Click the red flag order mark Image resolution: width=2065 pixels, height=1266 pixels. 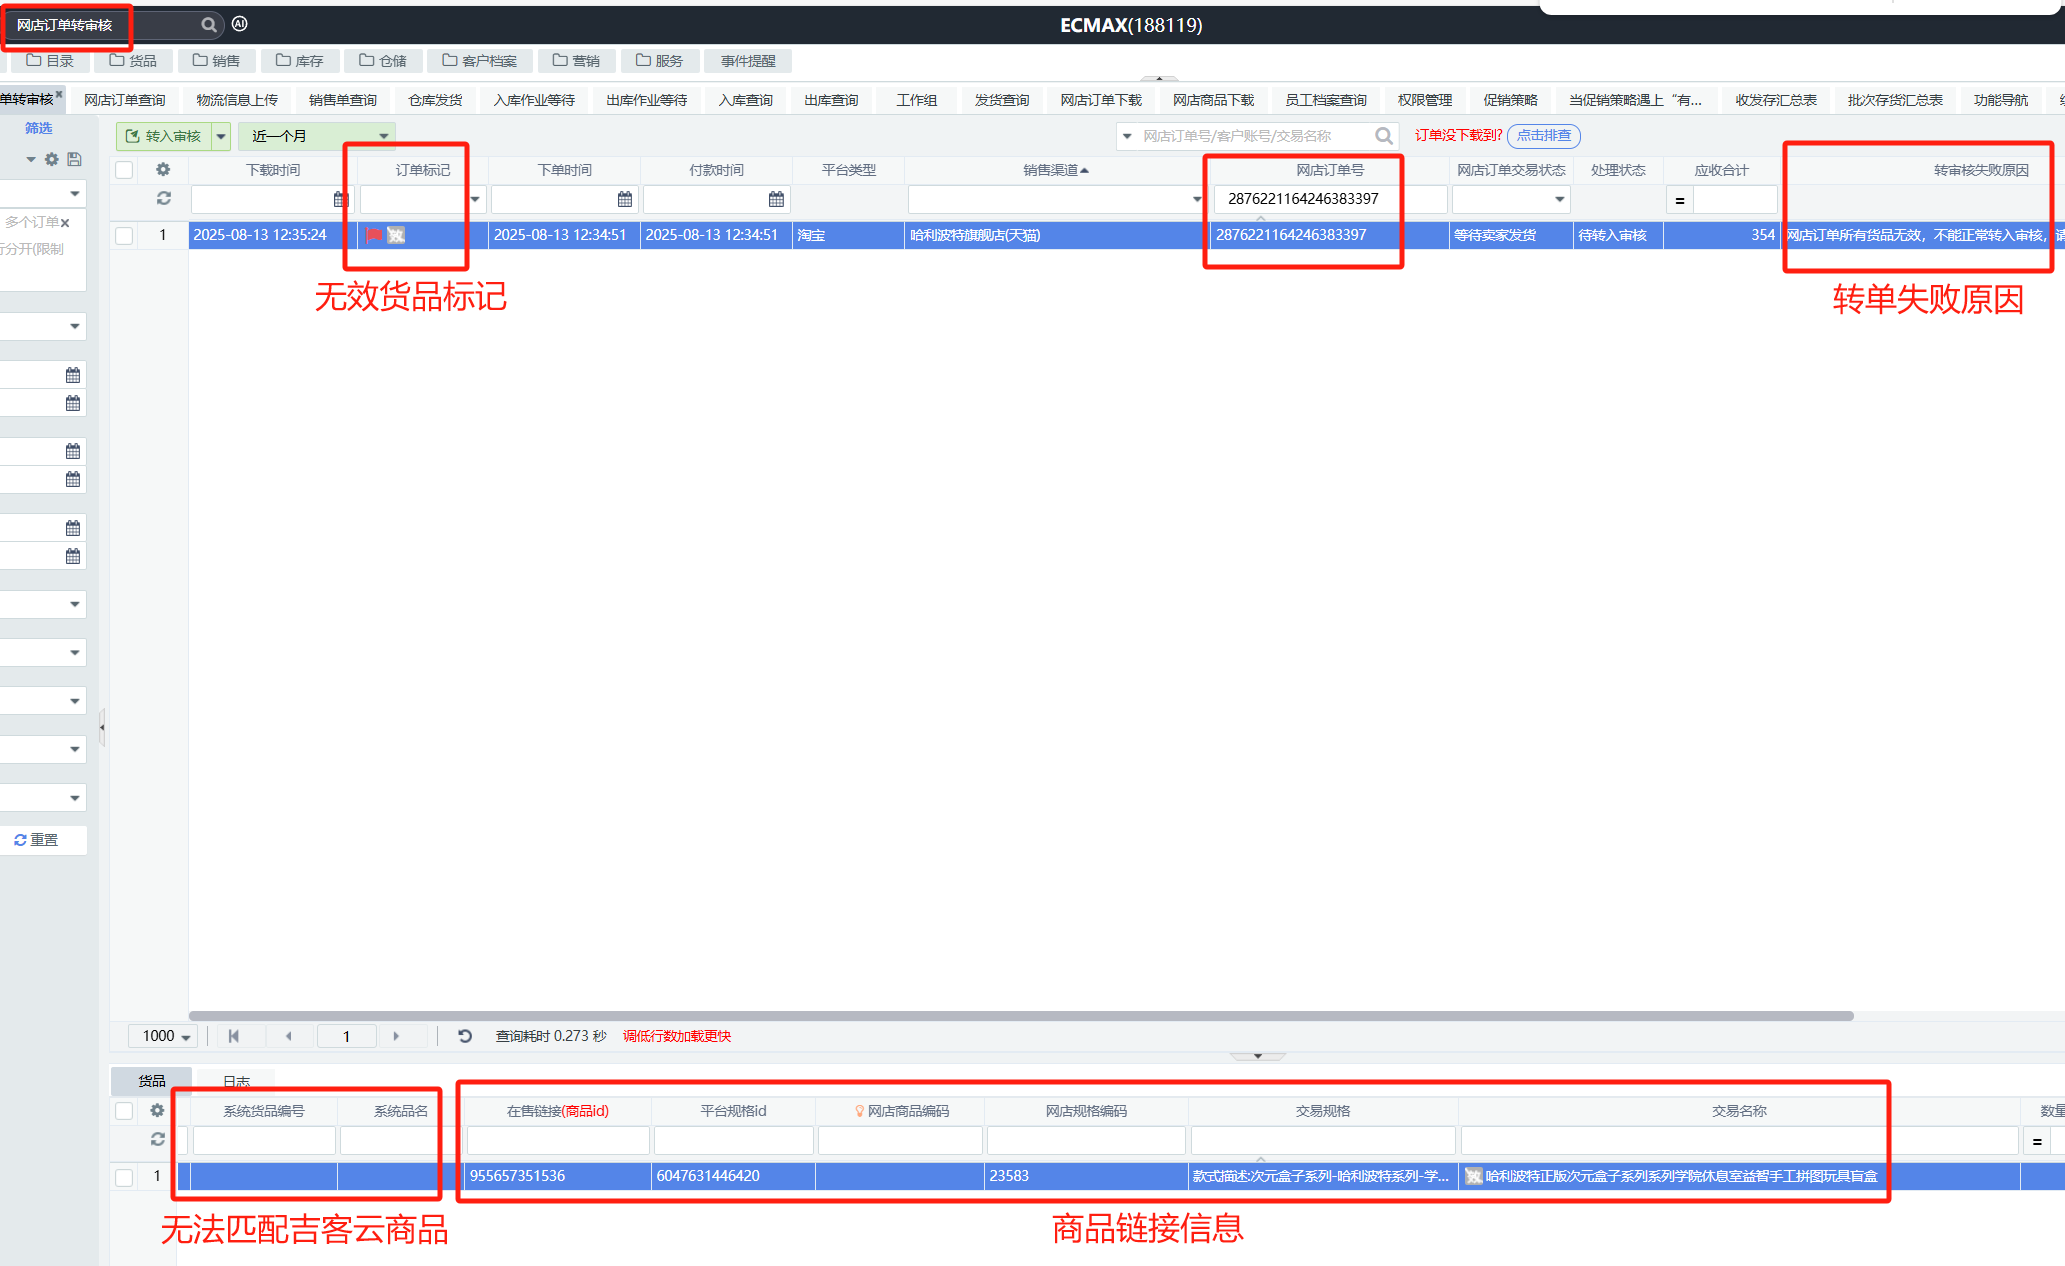point(374,235)
